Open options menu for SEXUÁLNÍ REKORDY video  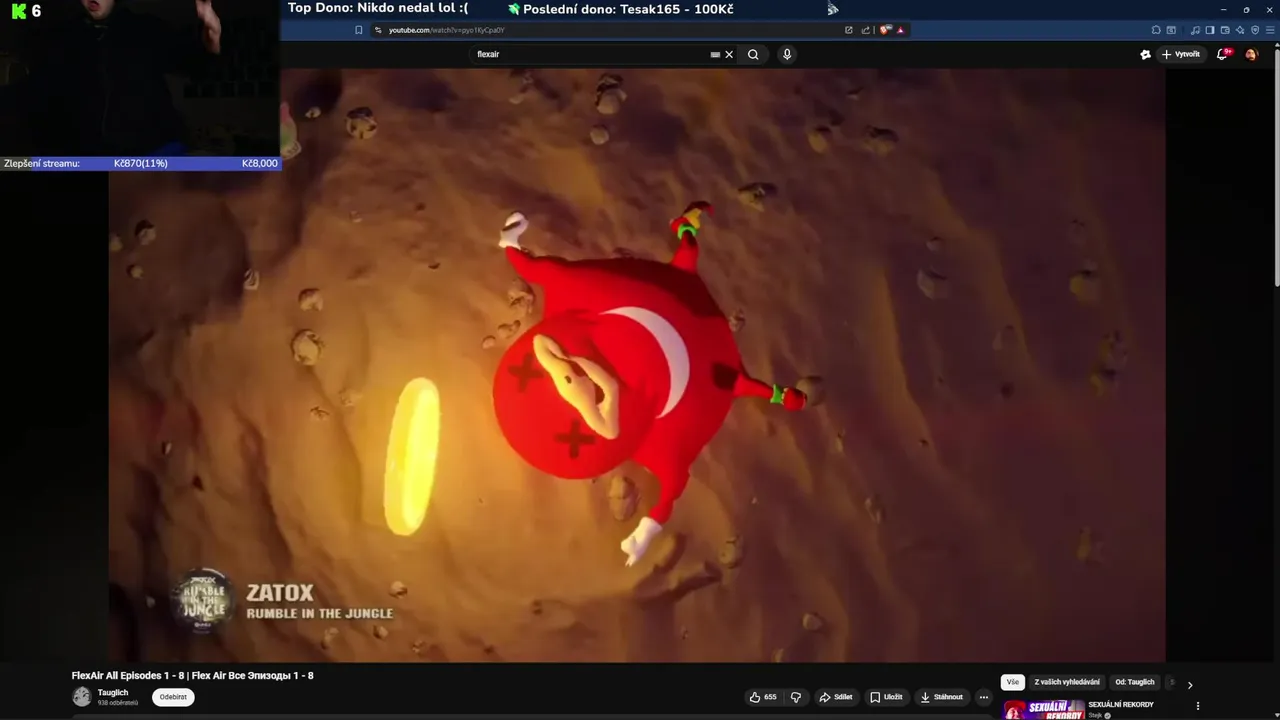tap(1198, 707)
